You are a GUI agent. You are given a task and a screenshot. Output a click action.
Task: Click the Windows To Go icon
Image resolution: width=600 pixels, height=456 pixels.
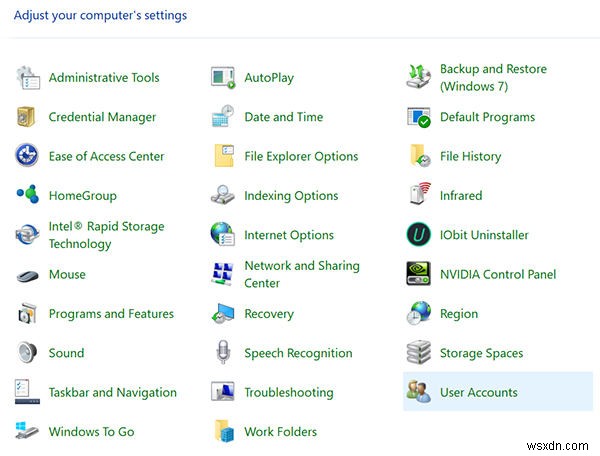27,430
